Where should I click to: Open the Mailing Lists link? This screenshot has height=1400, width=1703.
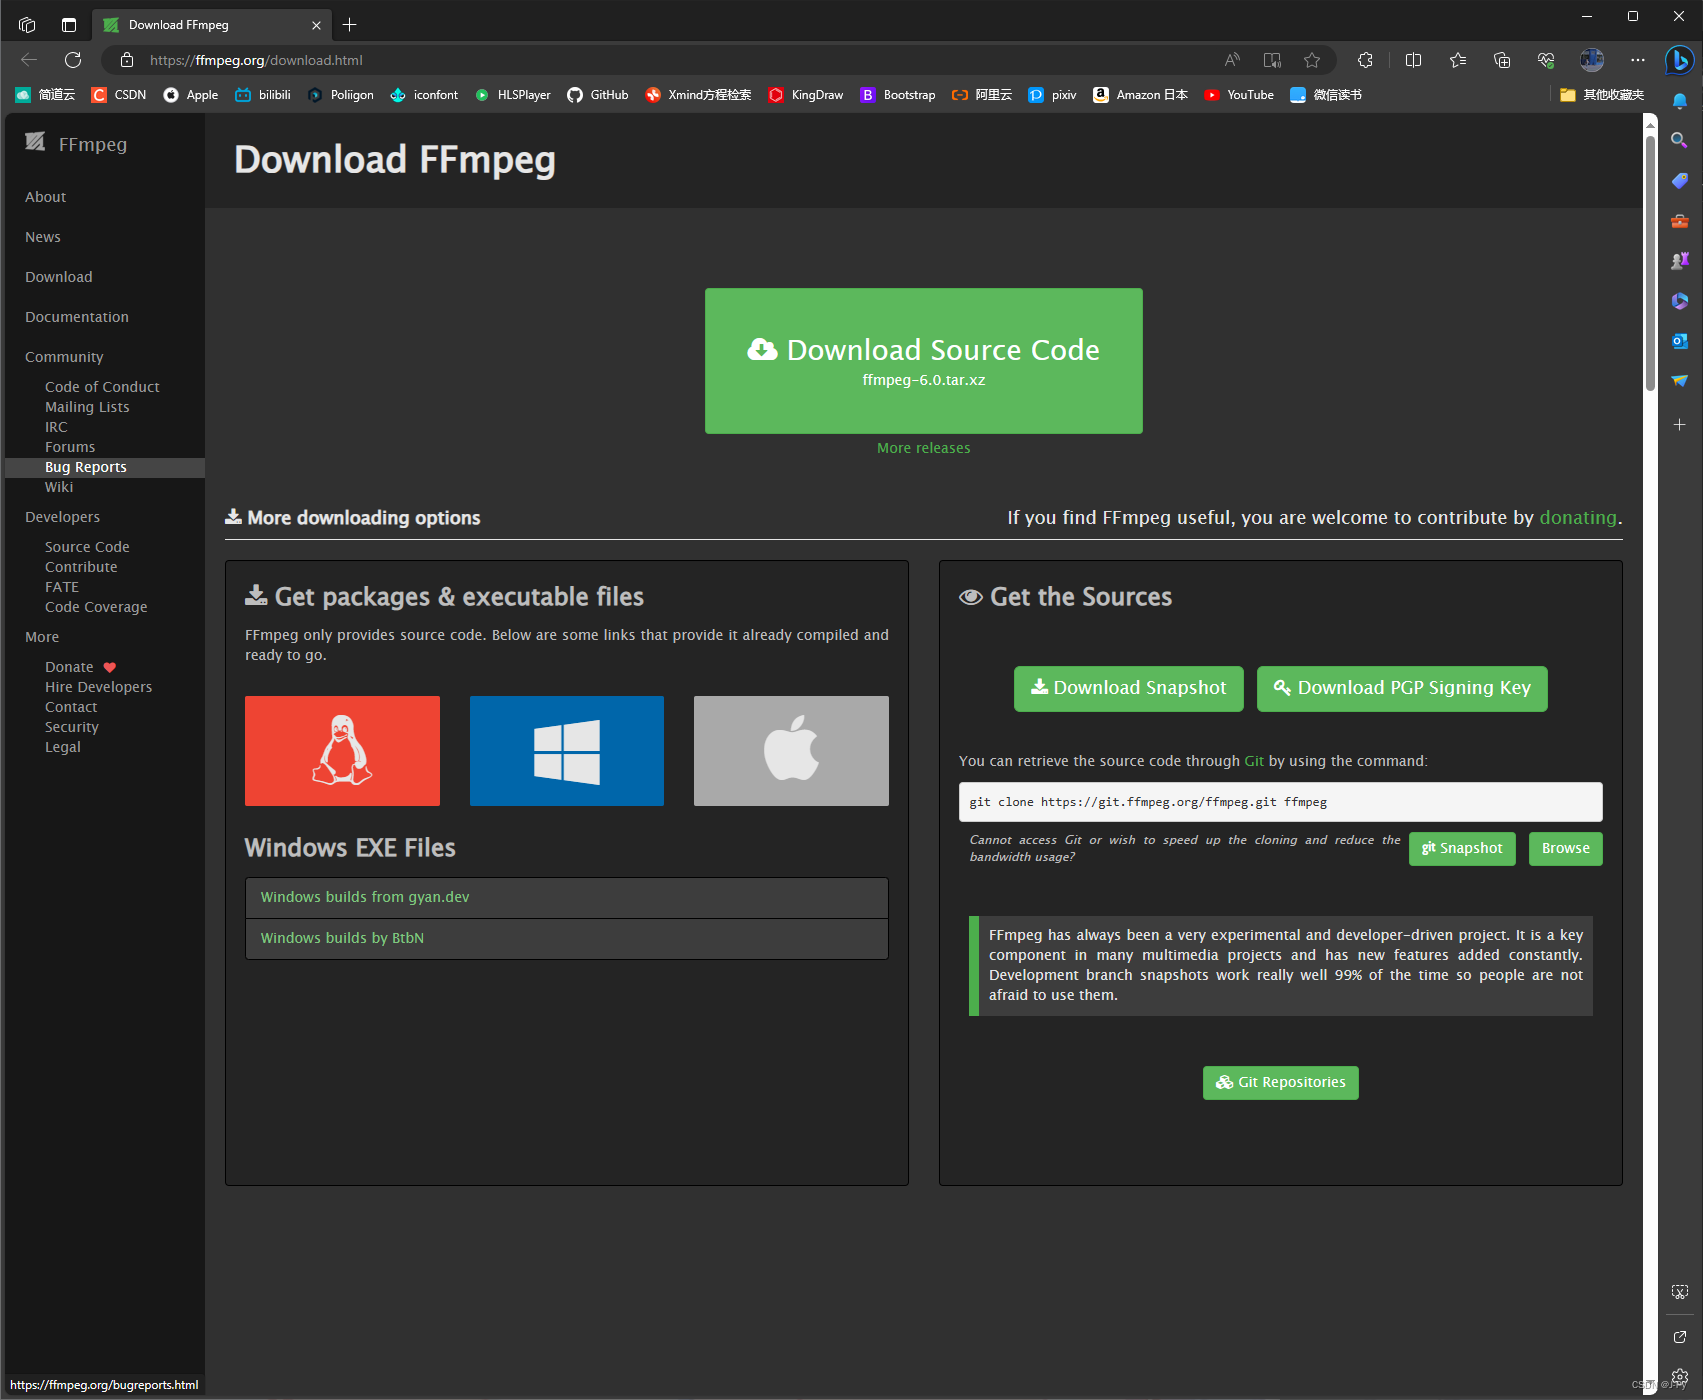87,407
